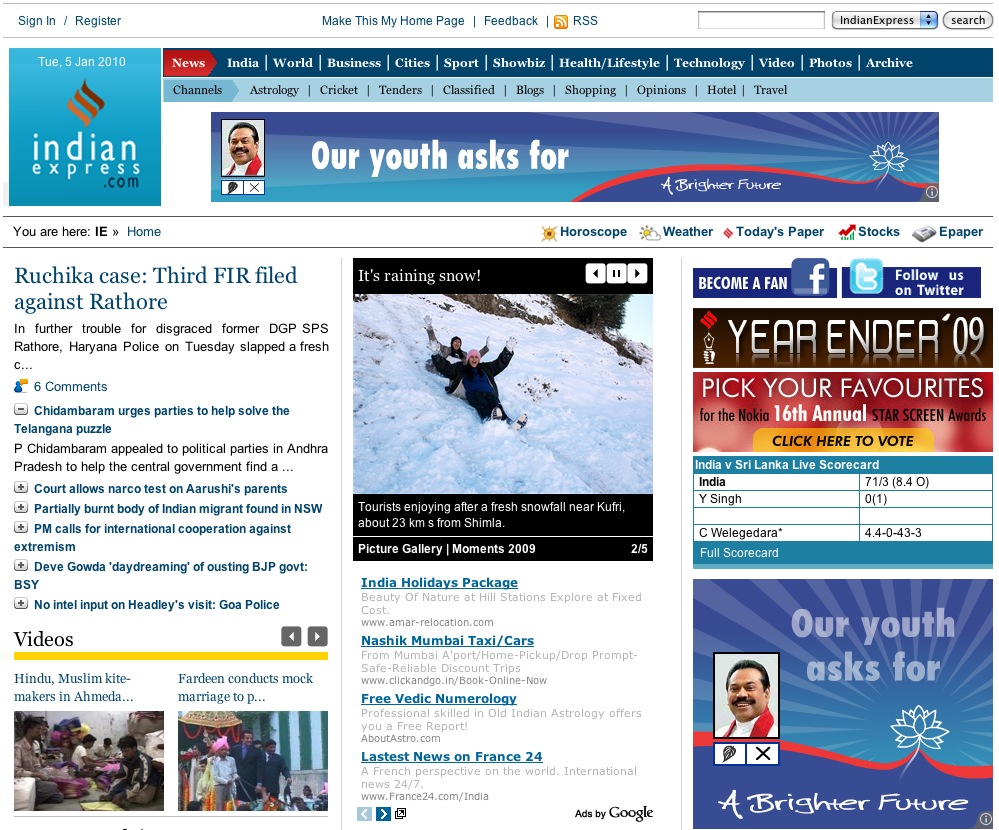This screenshot has height=830, width=999.
Task: Expand the Partially burnt body story
Action: point(21,508)
